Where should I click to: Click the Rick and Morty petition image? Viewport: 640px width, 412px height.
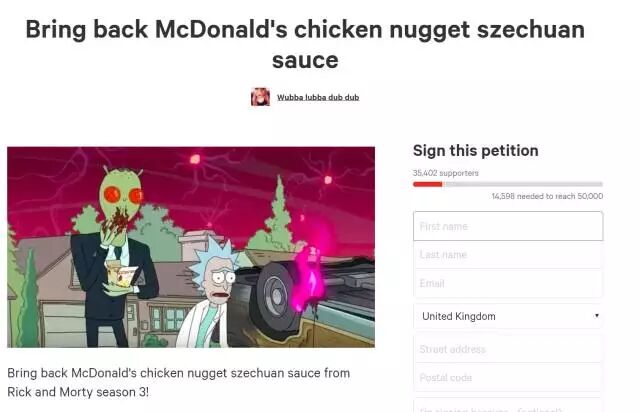[191, 247]
